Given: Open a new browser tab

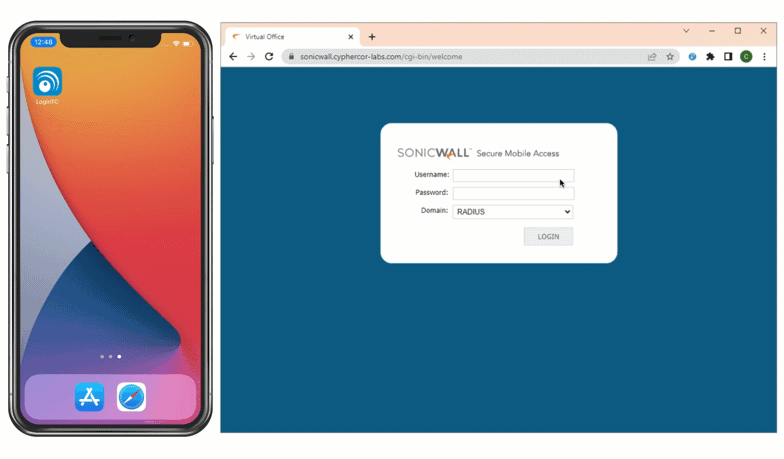Looking at the screenshot, I should tap(373, 37).
